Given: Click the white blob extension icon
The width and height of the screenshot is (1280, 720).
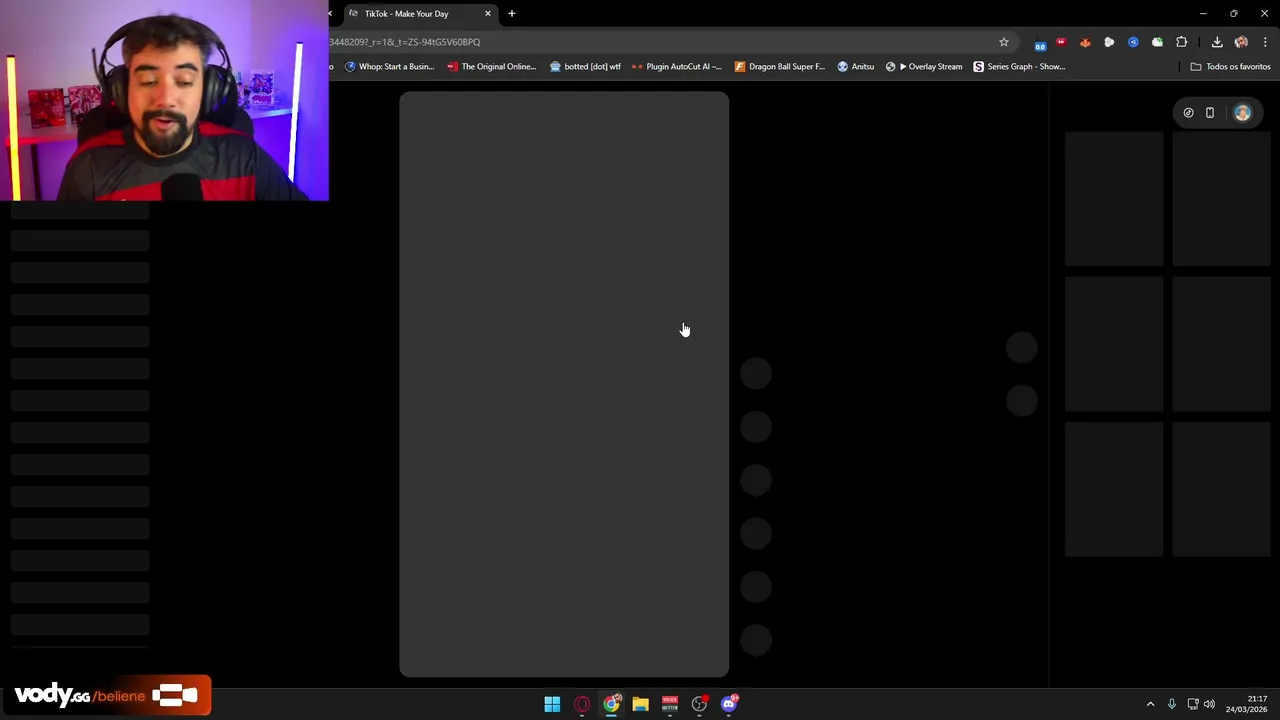Looking at the screenshot, I should (x=1109, y=42).
